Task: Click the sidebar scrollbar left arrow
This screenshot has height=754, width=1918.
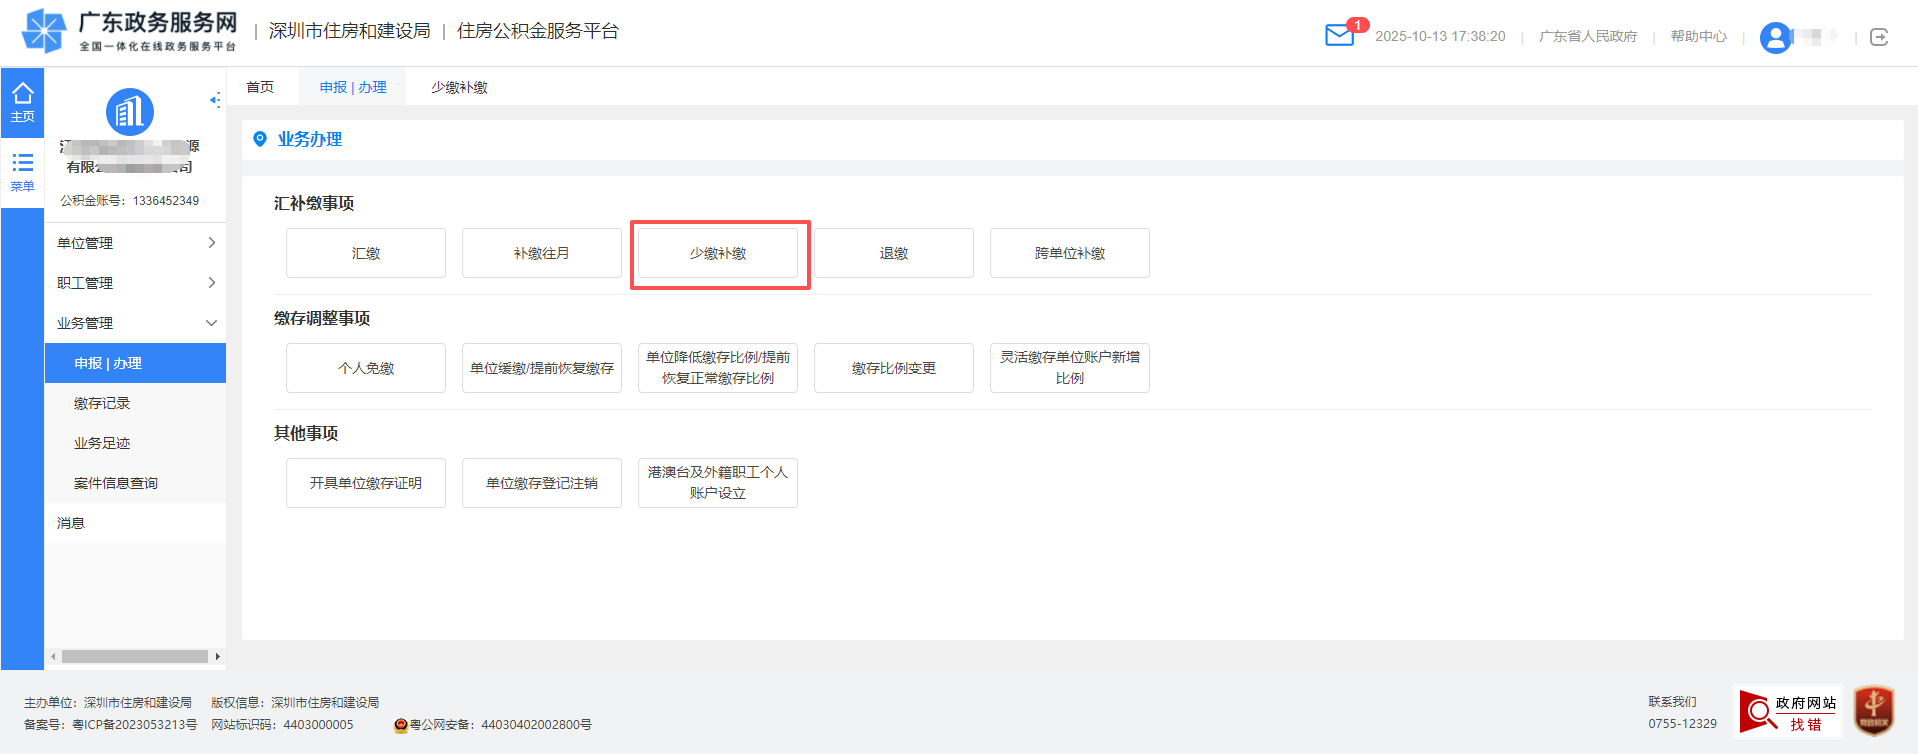Action: pos(53,657)
